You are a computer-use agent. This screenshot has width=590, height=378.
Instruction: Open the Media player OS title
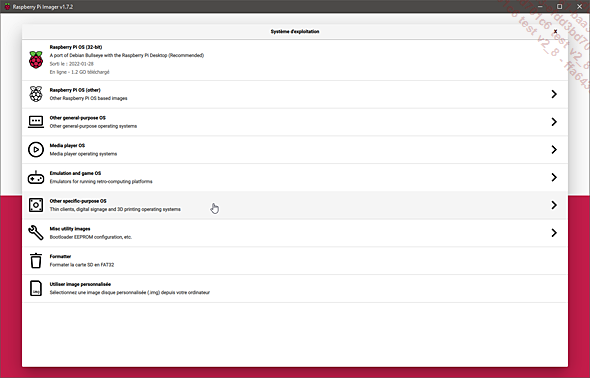pyautogui.click(x=67, y=146)
